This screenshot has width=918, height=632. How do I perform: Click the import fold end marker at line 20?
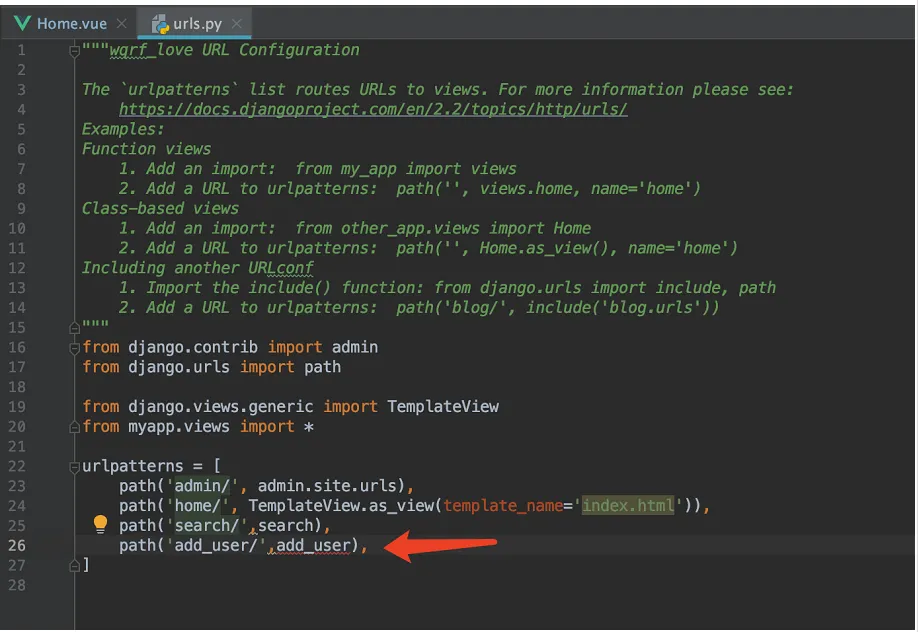[74, 427]
